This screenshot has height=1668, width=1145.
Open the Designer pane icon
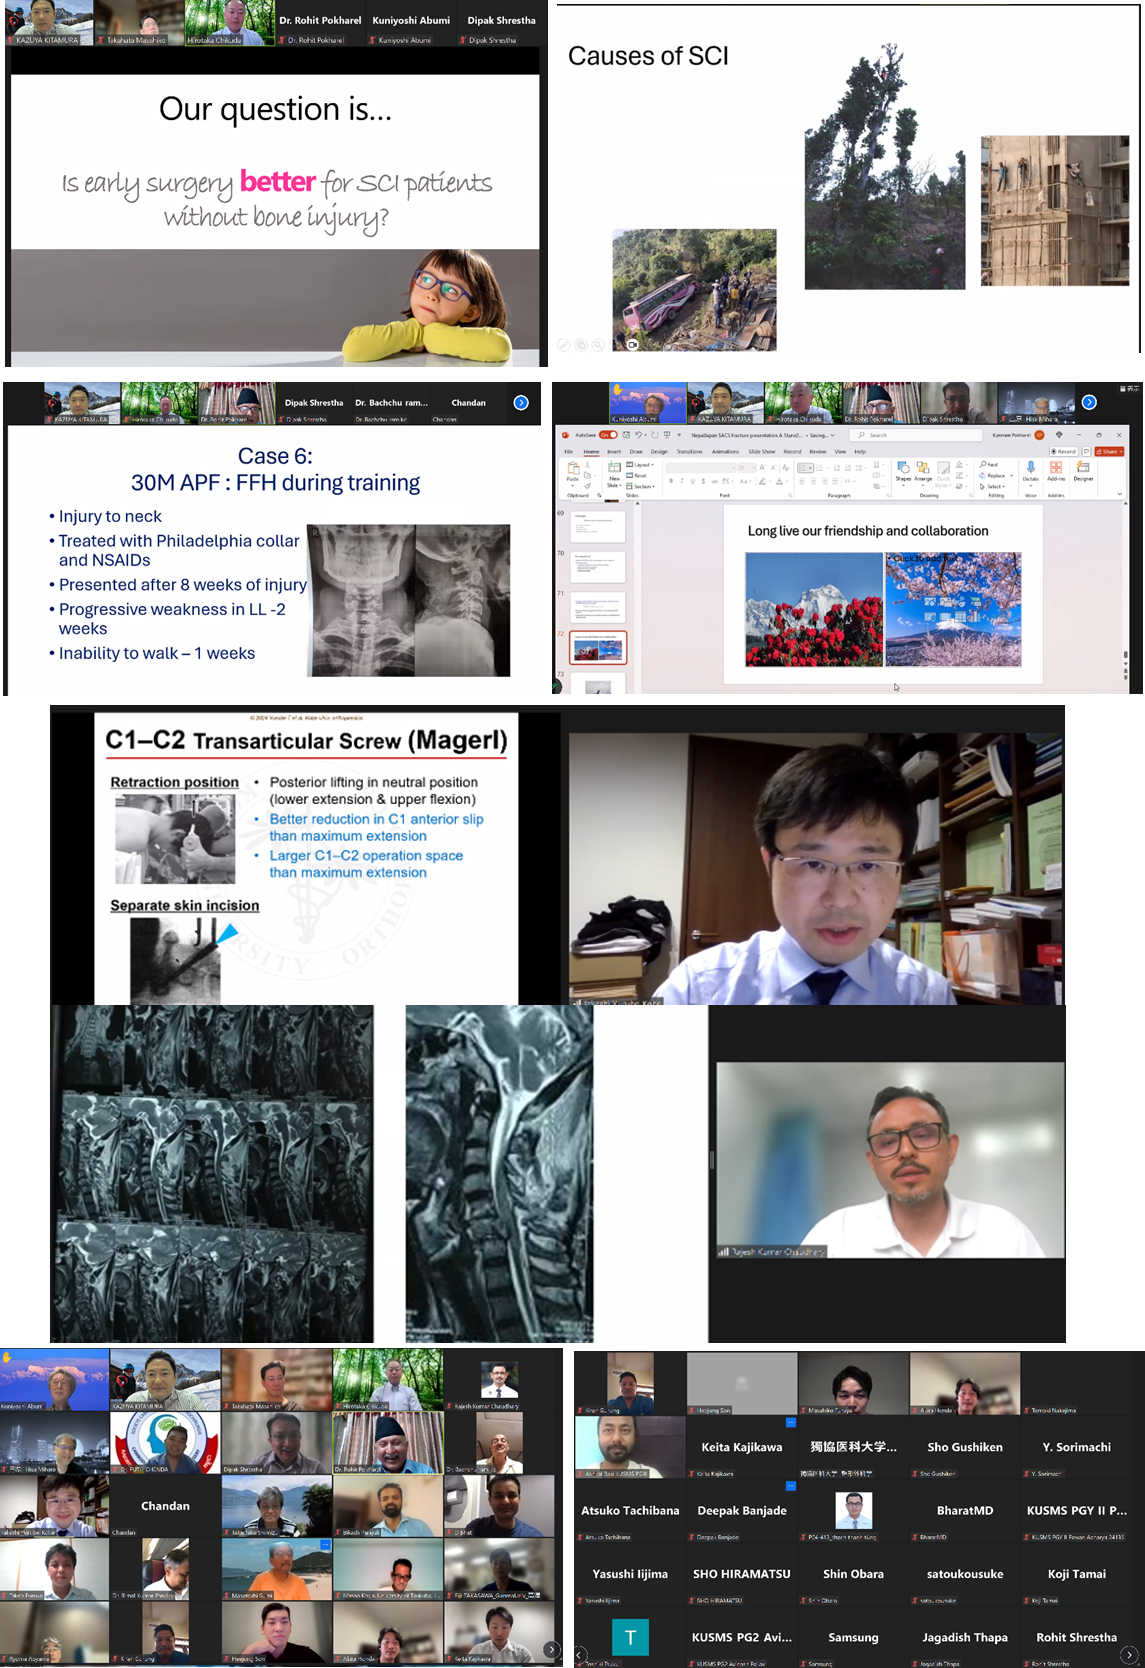1083,470
